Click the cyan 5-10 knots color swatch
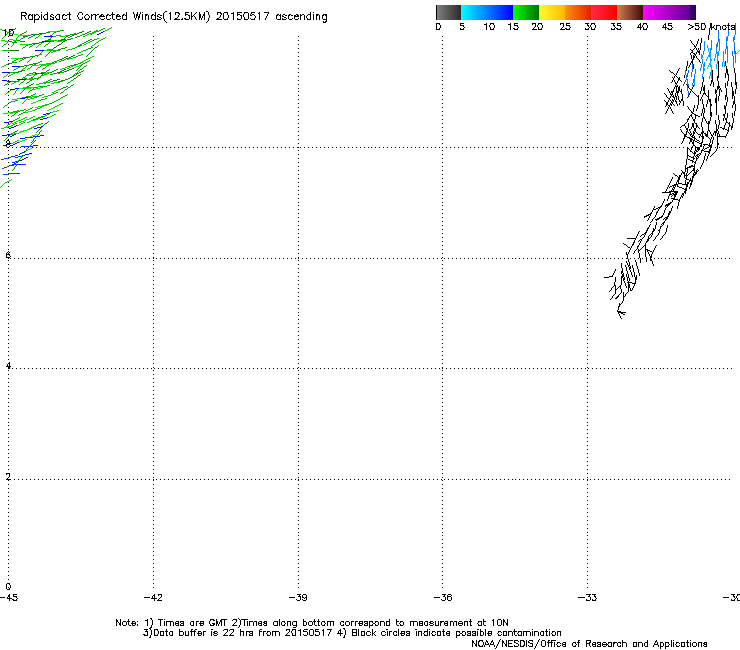The width and height of the screenshot is (740, 650). [x=474, y=12]
